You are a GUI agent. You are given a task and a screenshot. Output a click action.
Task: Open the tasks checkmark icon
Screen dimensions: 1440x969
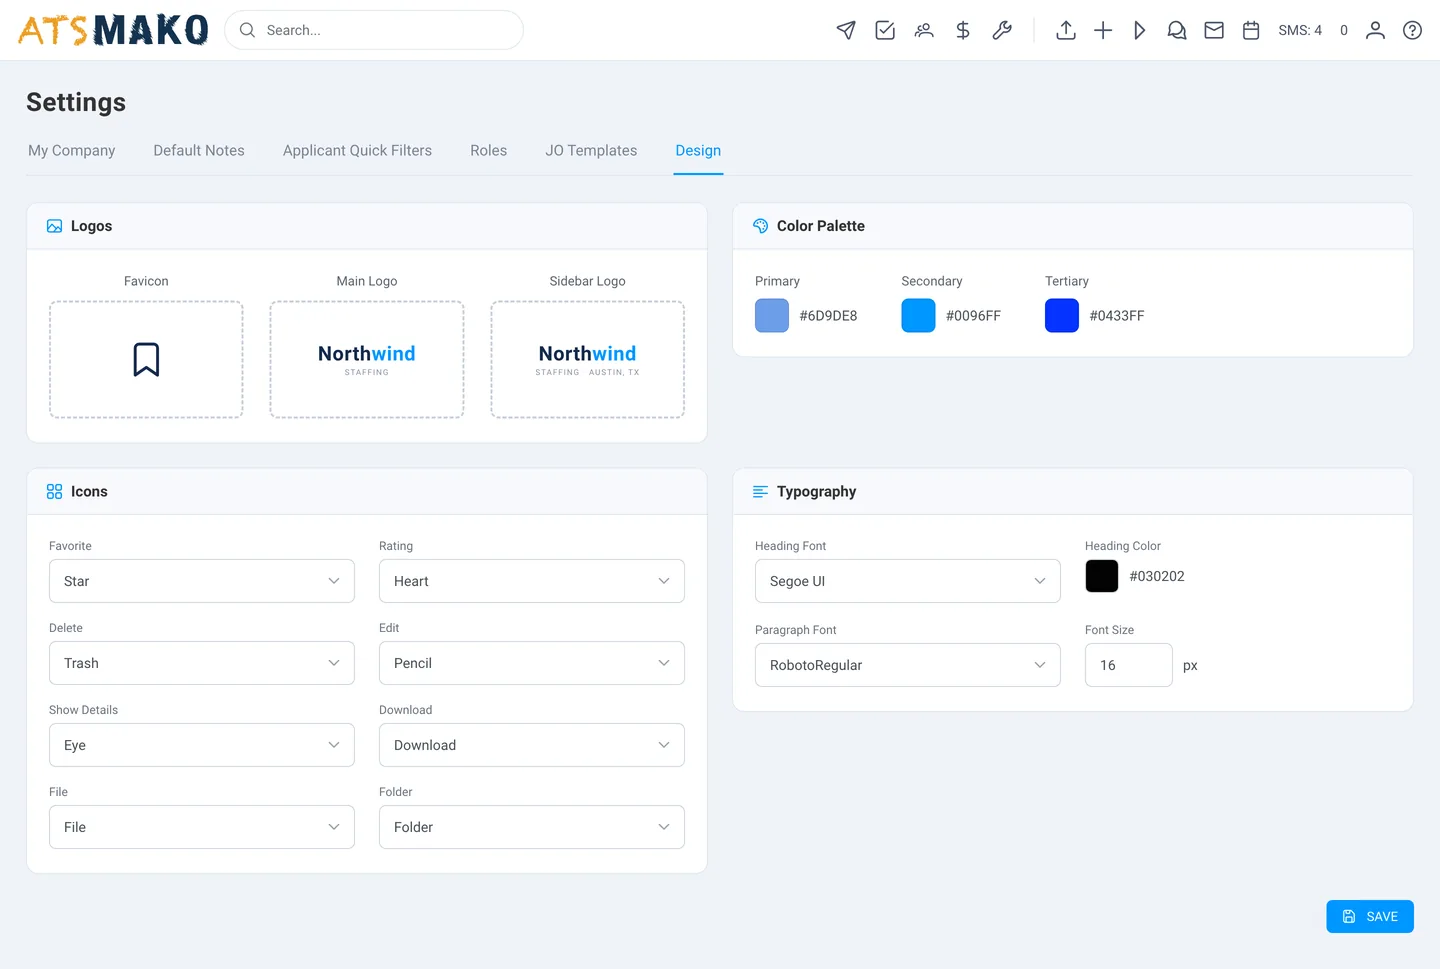(885, 30)
